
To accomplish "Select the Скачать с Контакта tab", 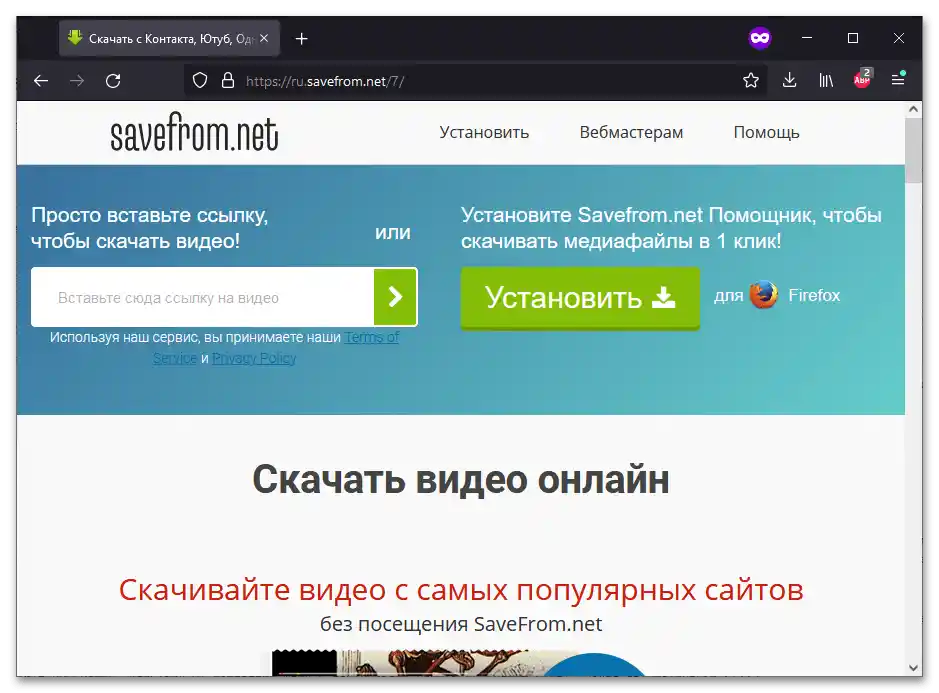I will pyautogui.click(x=169, y=38).
